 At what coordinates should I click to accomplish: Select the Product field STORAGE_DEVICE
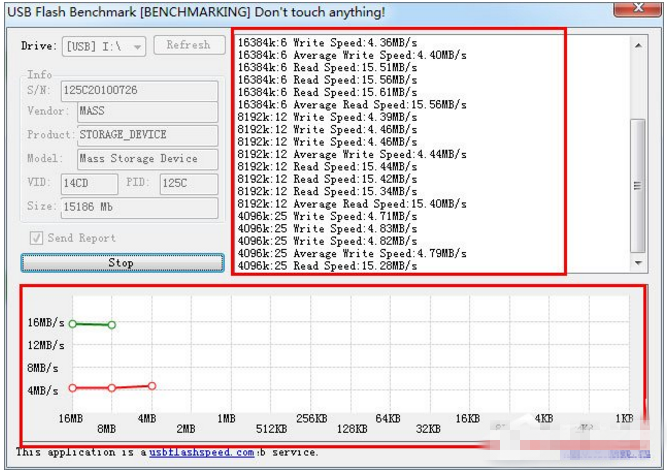[x=148, y=135]
